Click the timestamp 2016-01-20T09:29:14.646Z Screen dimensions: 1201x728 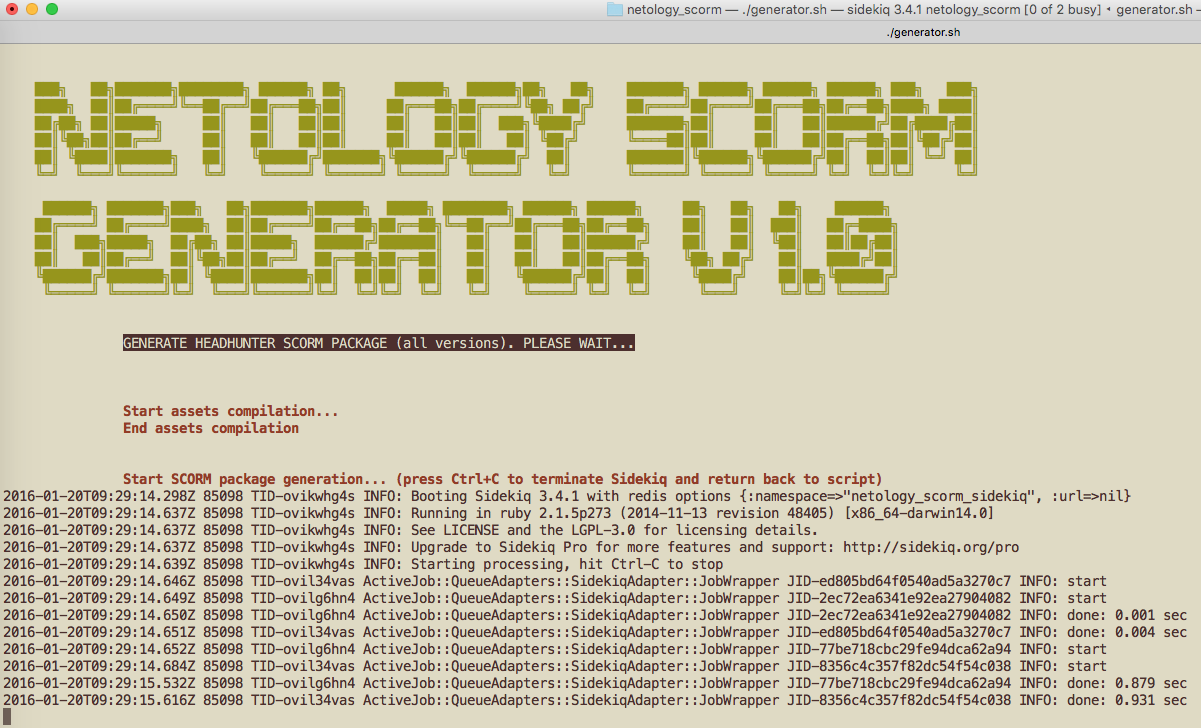pos(99,581)
